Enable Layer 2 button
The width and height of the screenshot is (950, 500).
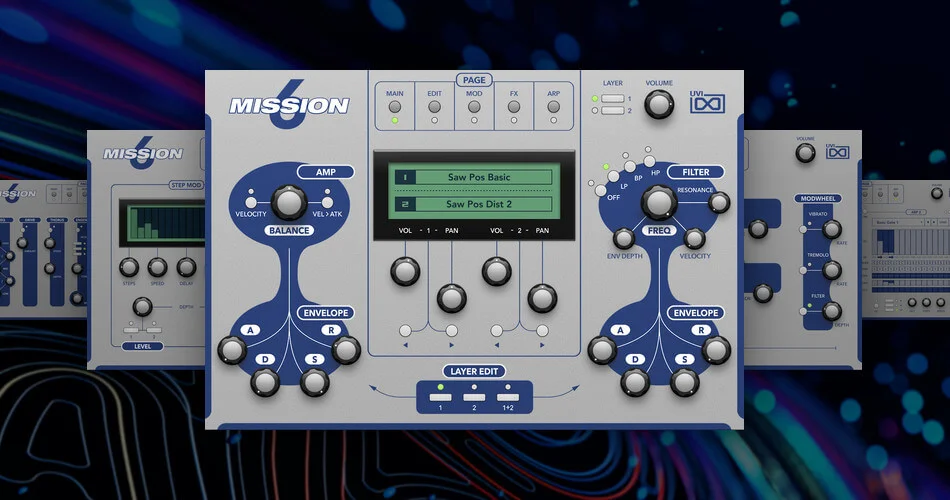(613, 110)
